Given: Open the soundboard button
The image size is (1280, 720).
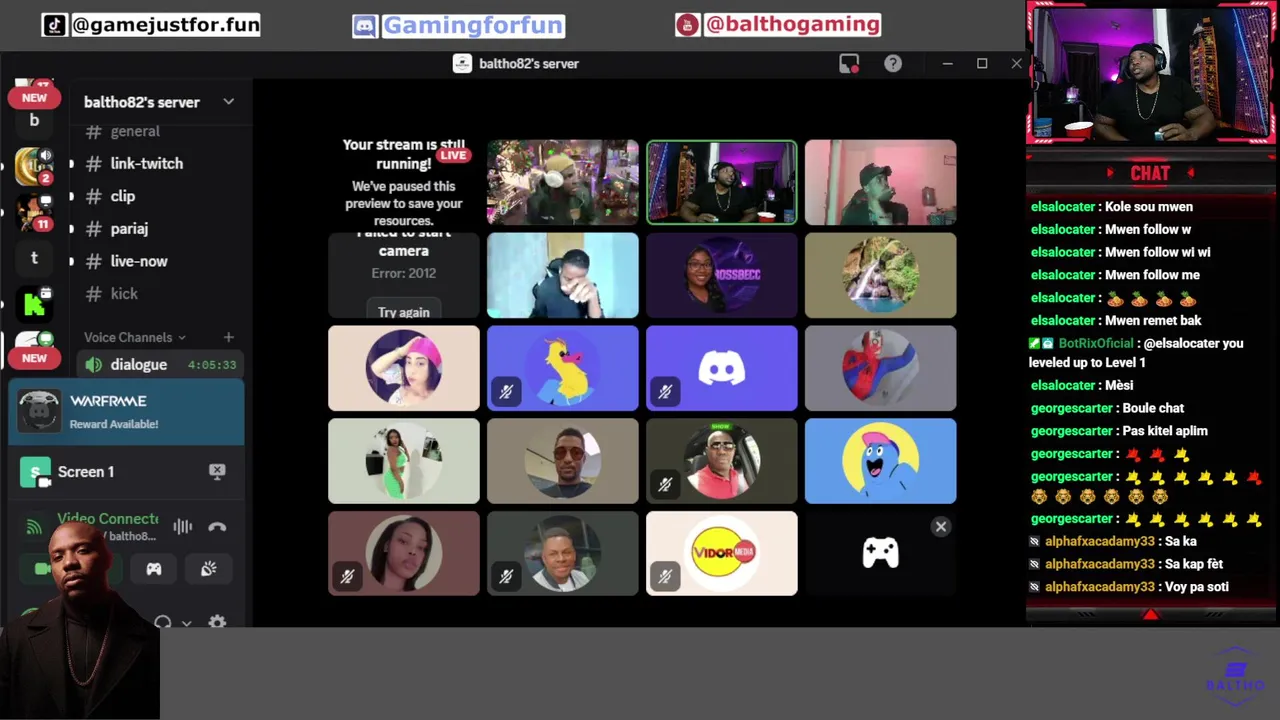Looking at the screenshot, I should 208,568.
